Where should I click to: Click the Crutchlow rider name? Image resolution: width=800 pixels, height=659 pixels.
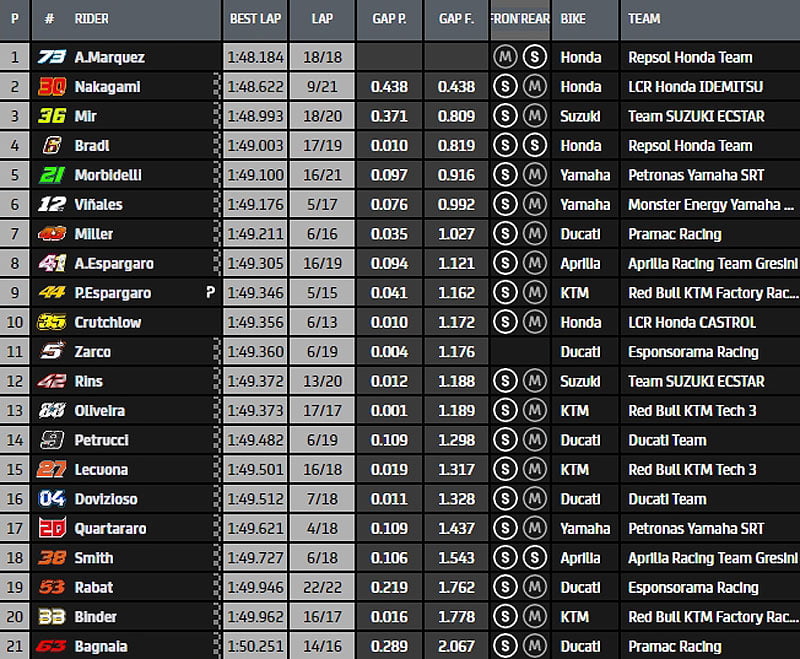tap(107, 322)
